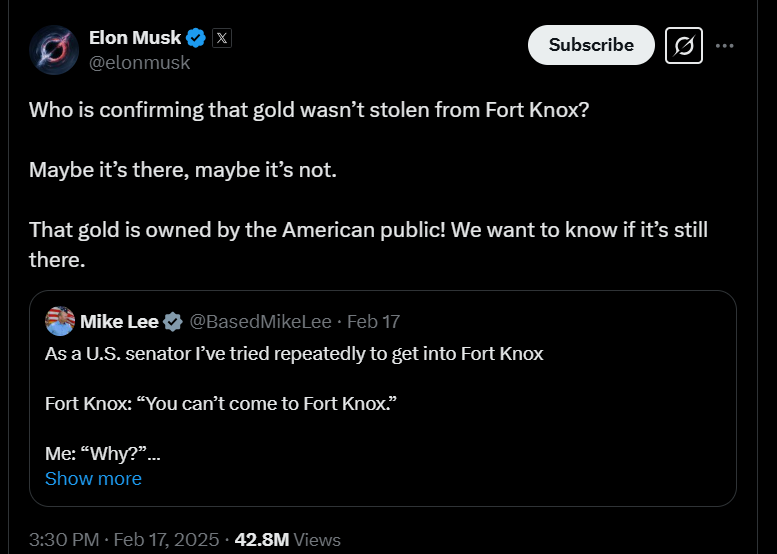
Task: Open the three-dot more options menu
Action: coord(724,46)
